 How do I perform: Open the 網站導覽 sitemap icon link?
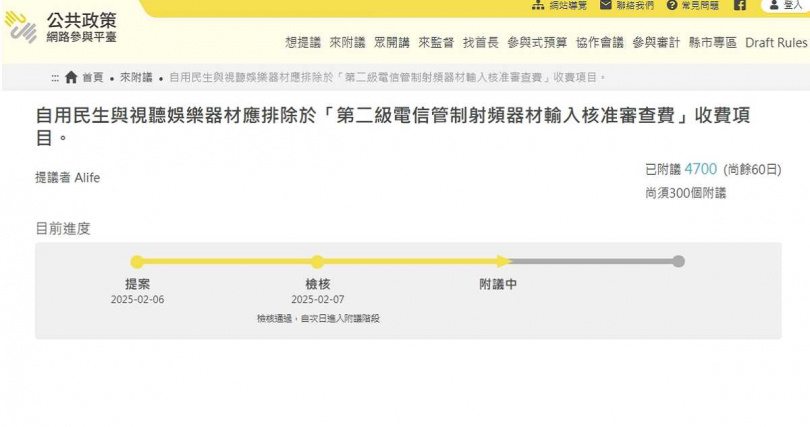[538, 5]
